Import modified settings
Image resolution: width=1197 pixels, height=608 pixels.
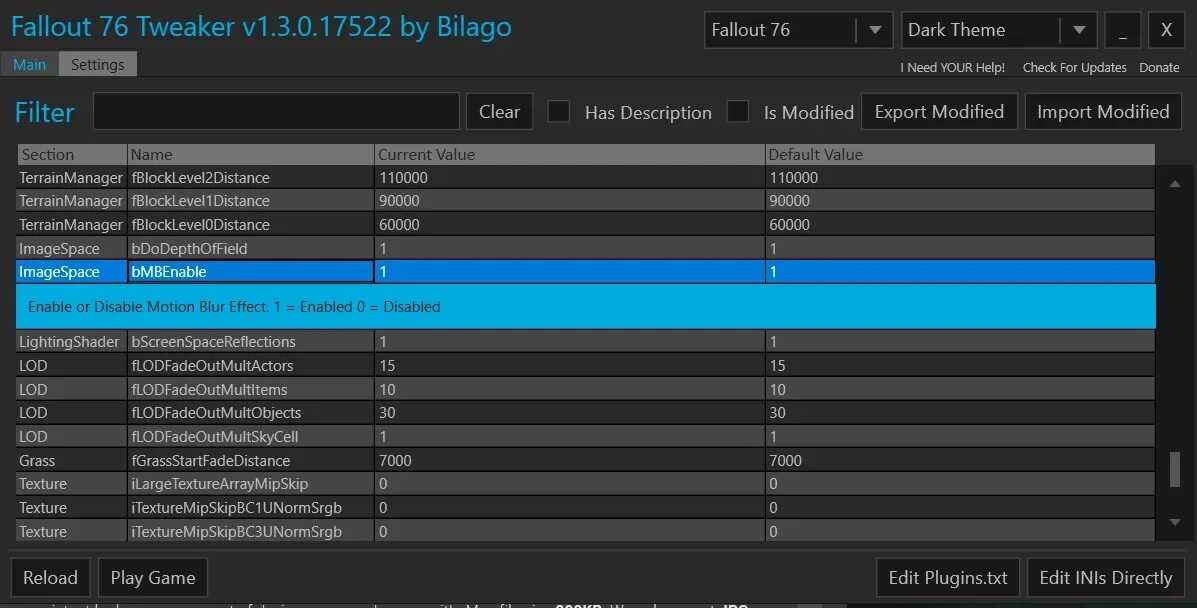pos(1103,112)
